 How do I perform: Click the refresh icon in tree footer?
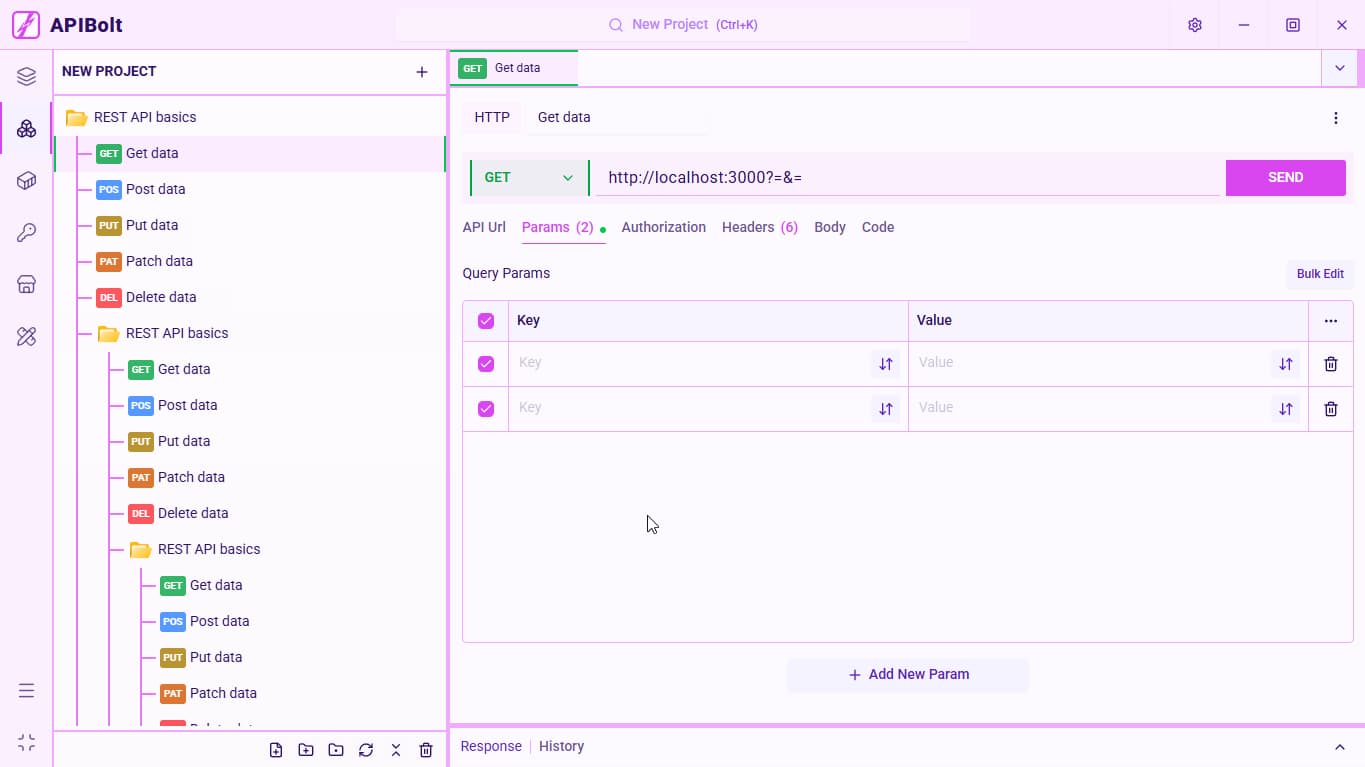pyautogui.click(x=366, y=750)
